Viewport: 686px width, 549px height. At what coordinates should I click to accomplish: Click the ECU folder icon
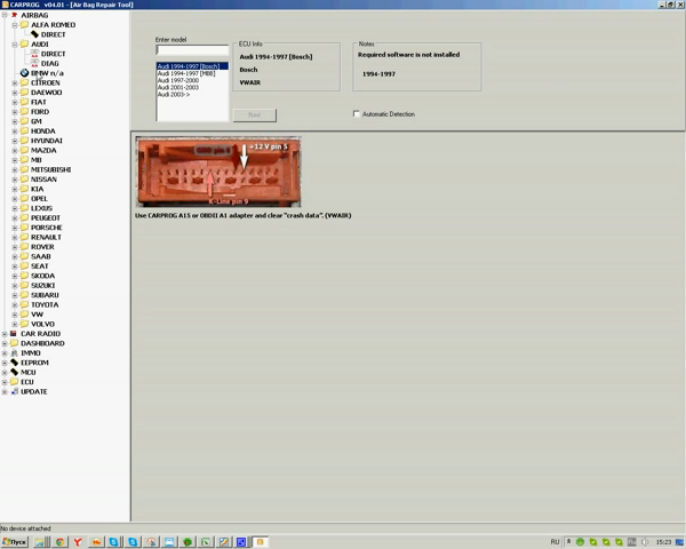point(14,381)
